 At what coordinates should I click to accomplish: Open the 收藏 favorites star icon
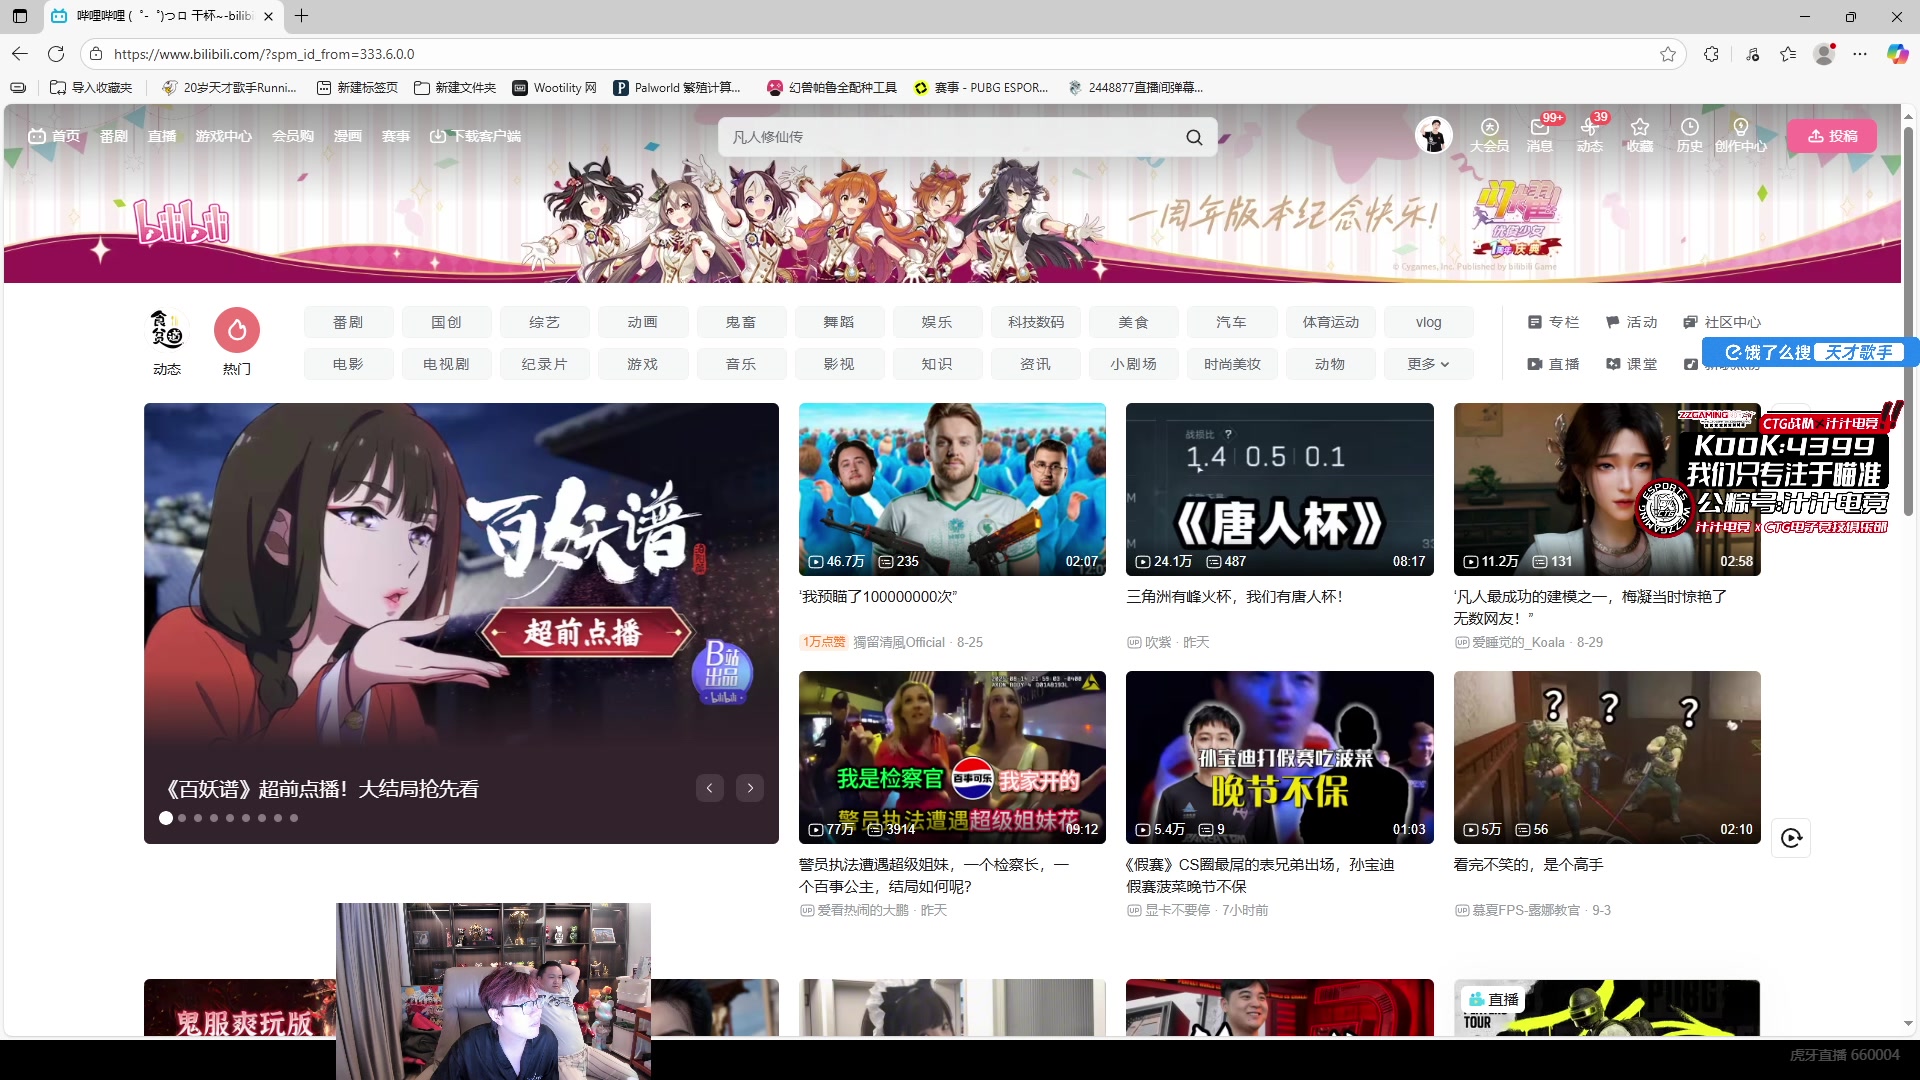[1640, 135]
